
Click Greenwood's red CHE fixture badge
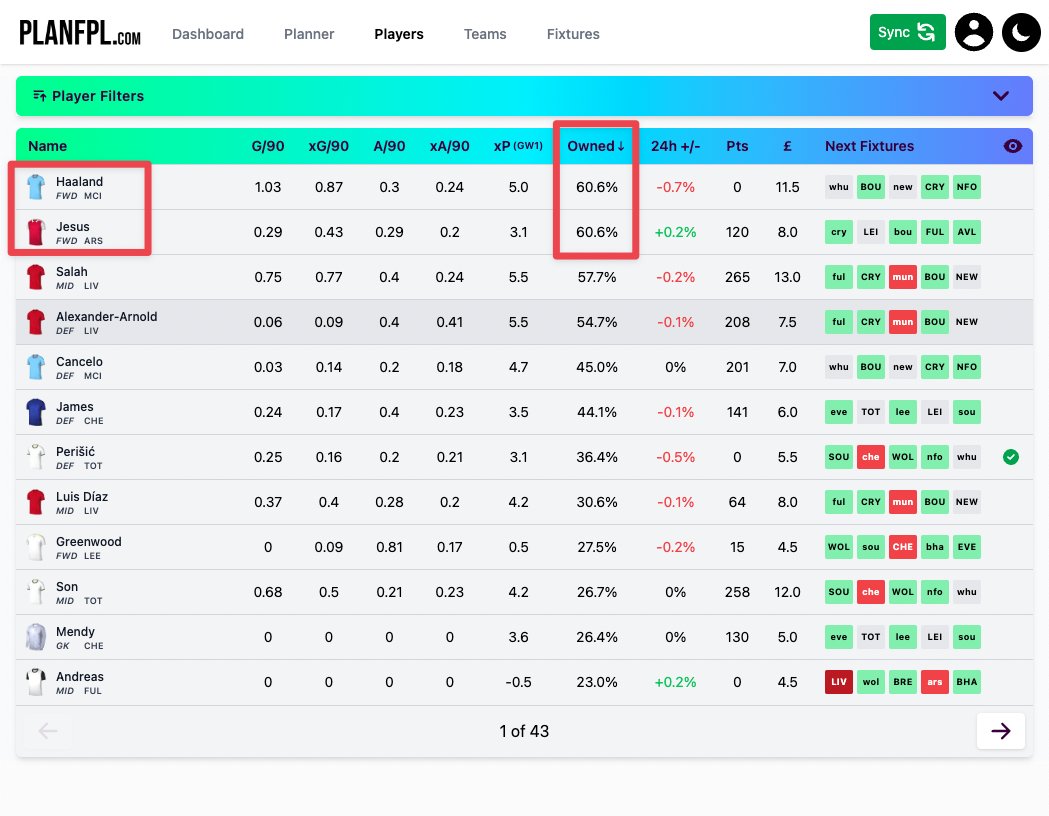point(902,547)
